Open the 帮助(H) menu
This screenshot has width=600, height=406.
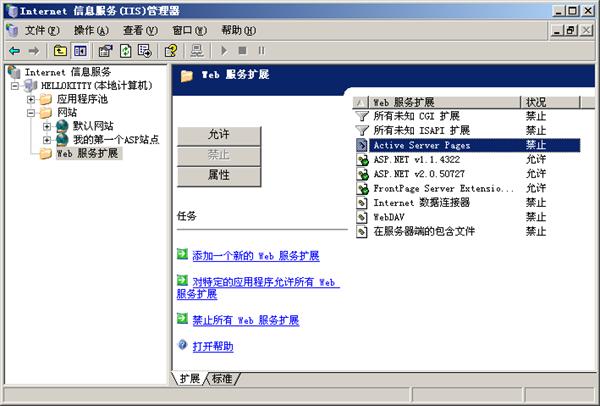coord(238,30)
